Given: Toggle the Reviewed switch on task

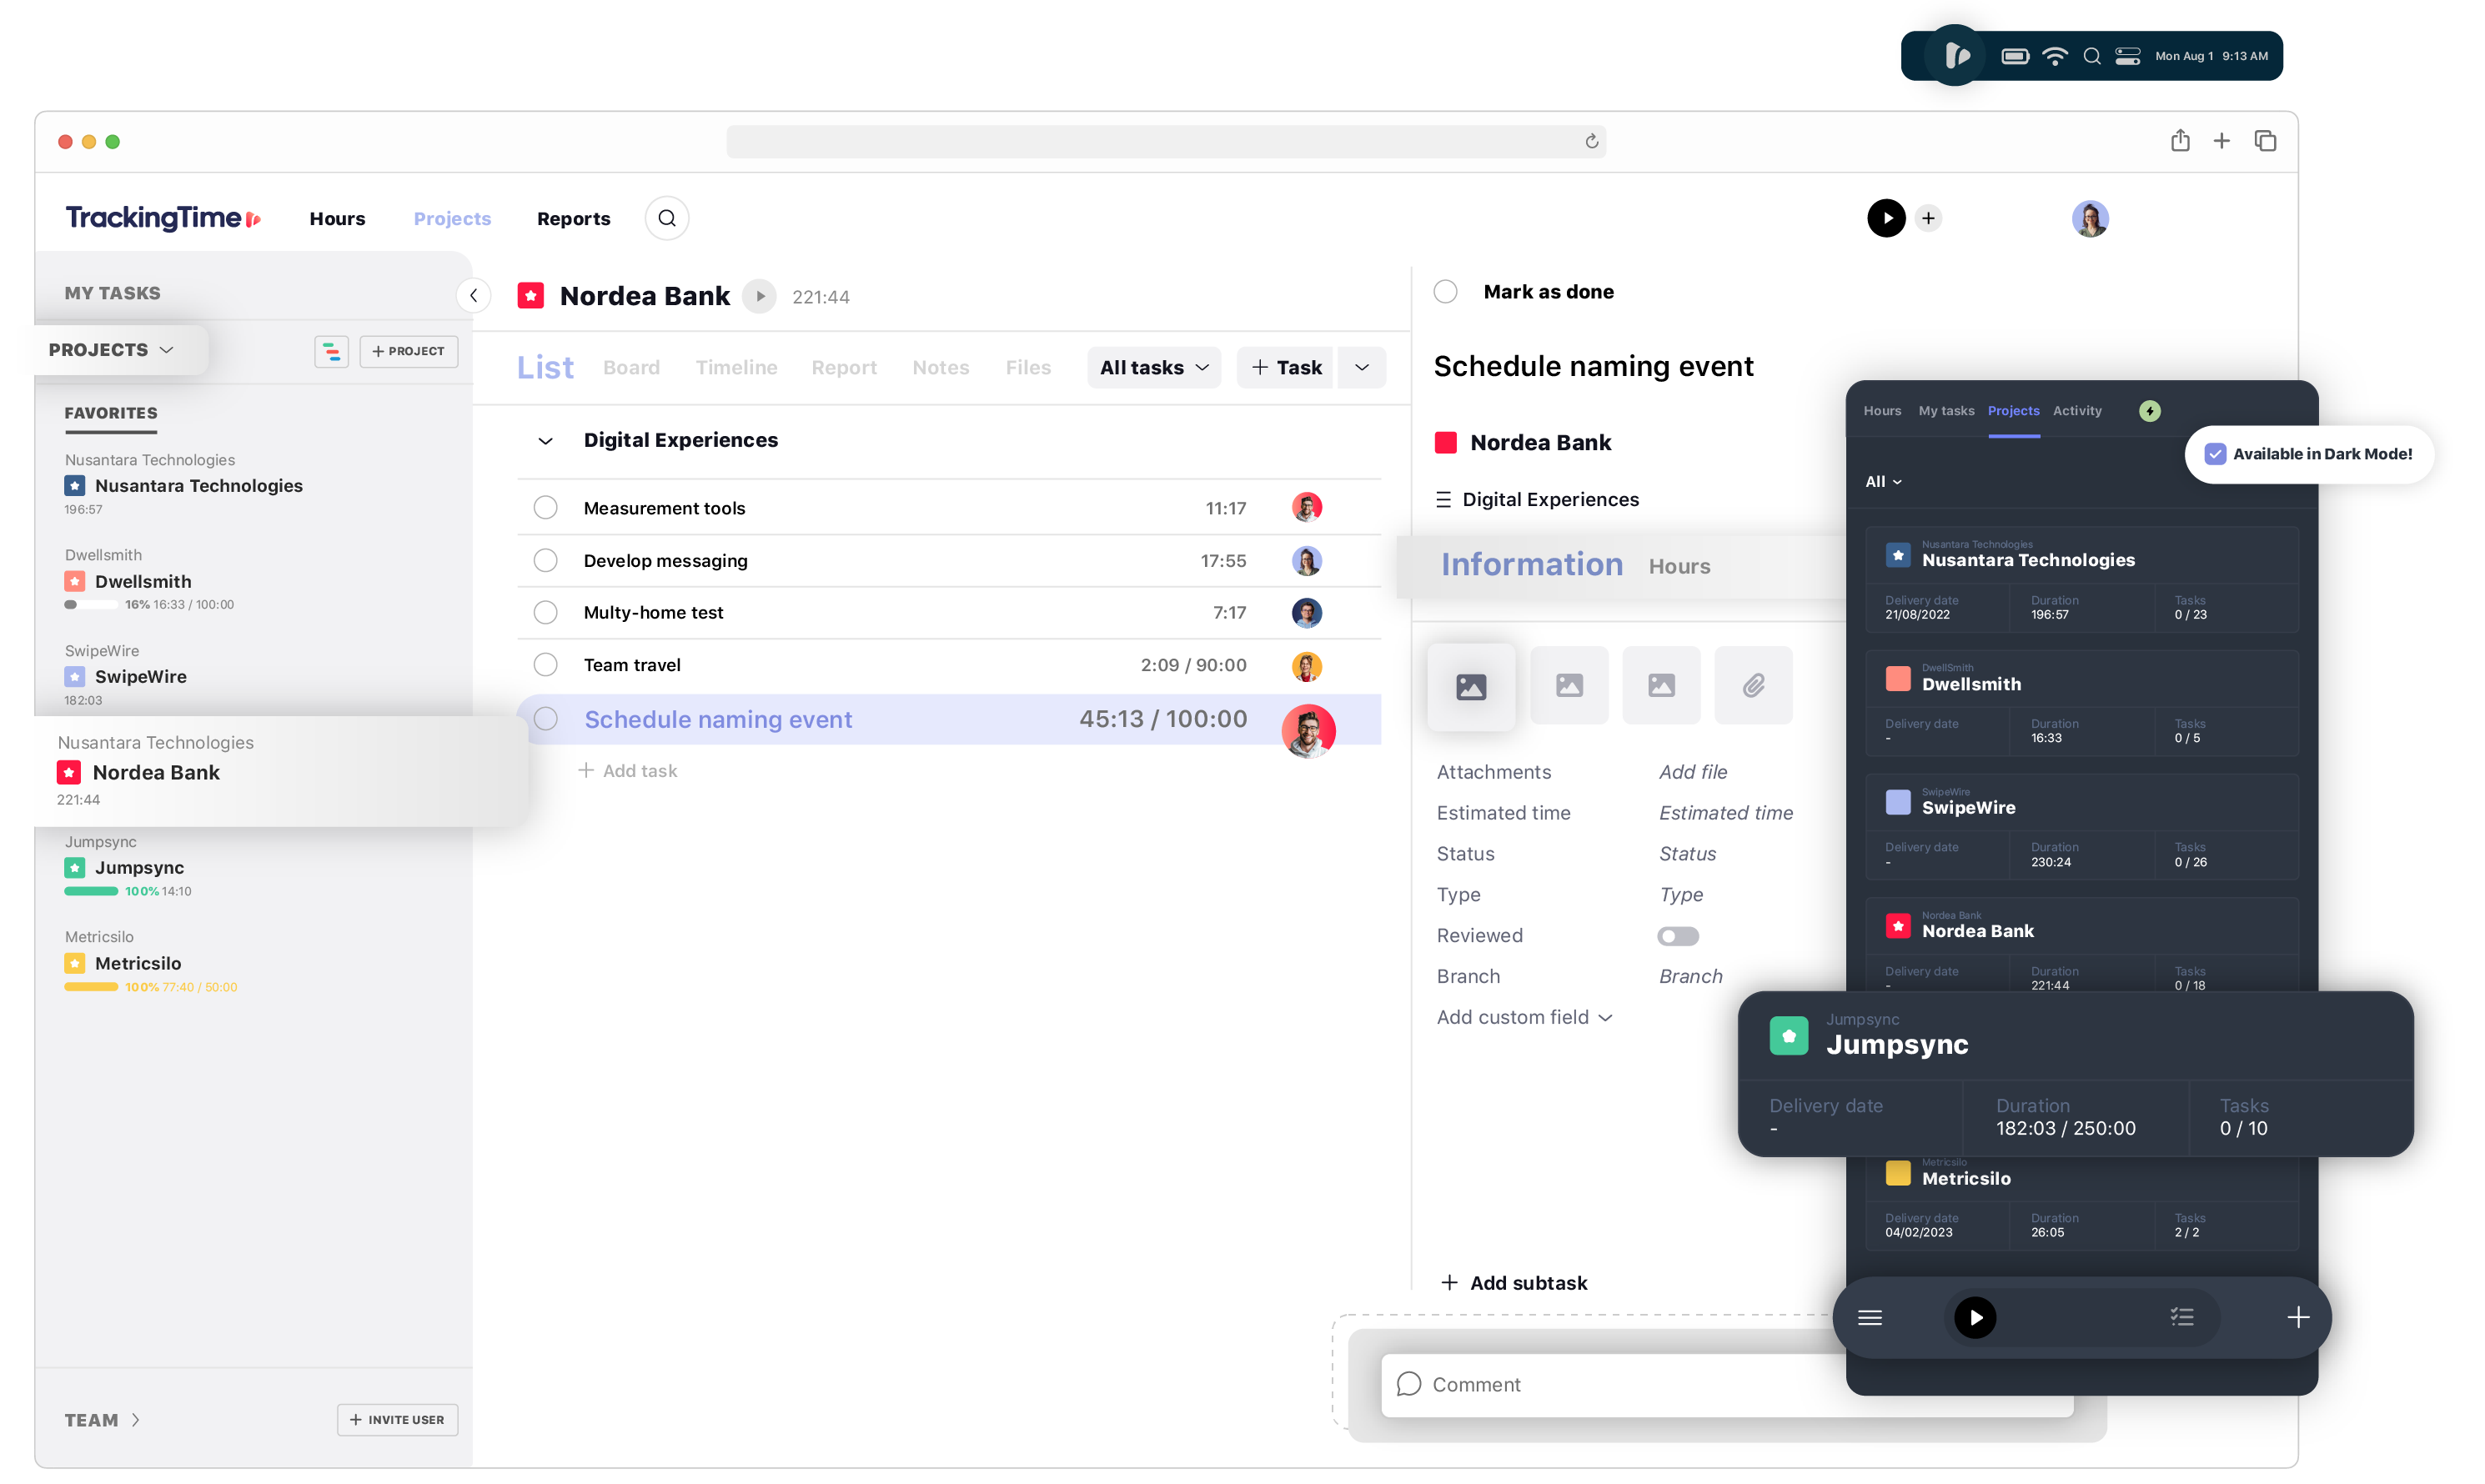Looking at the screenshot, I should [x=1676, y=935].
